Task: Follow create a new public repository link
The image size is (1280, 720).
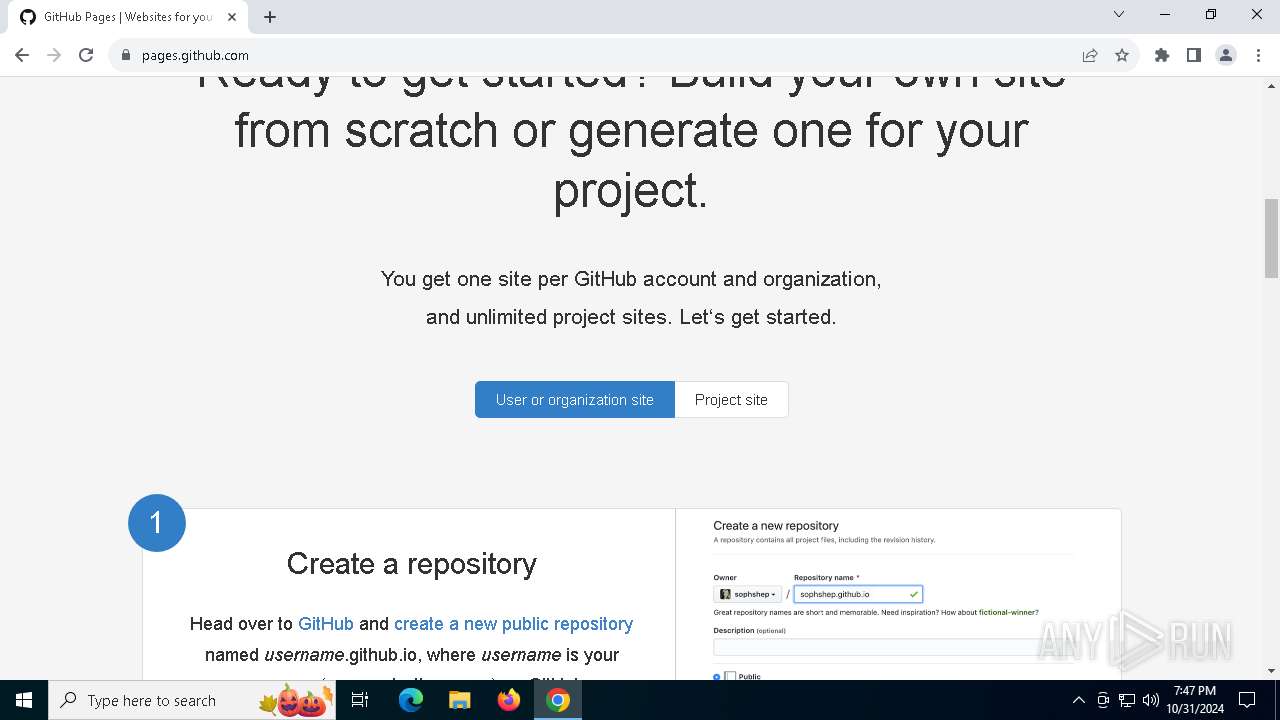Action: click(x=513, y=623)
